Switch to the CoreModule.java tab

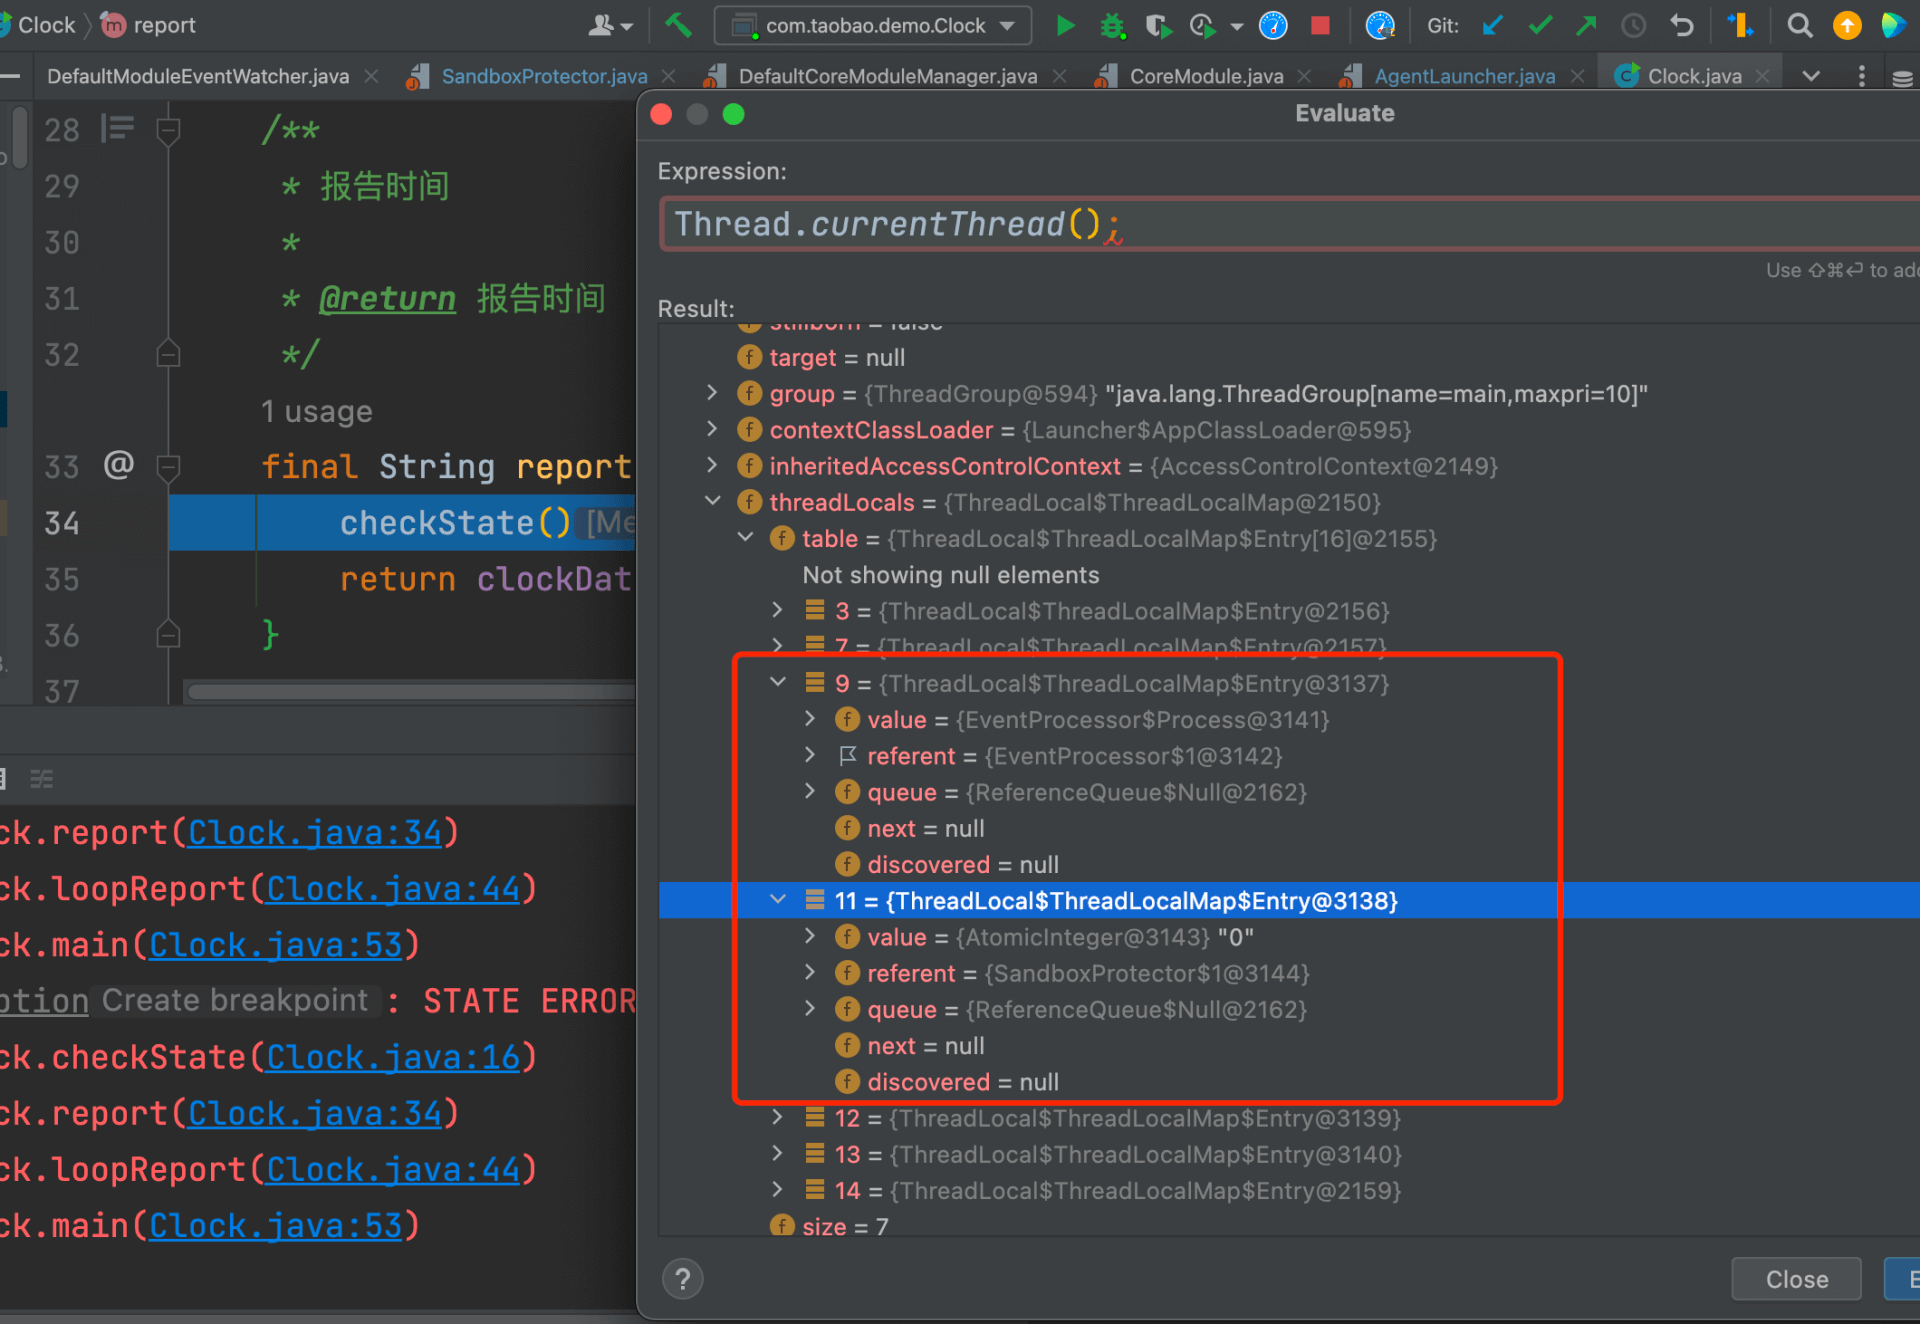pyautogui.click(x=1206, y=76)
